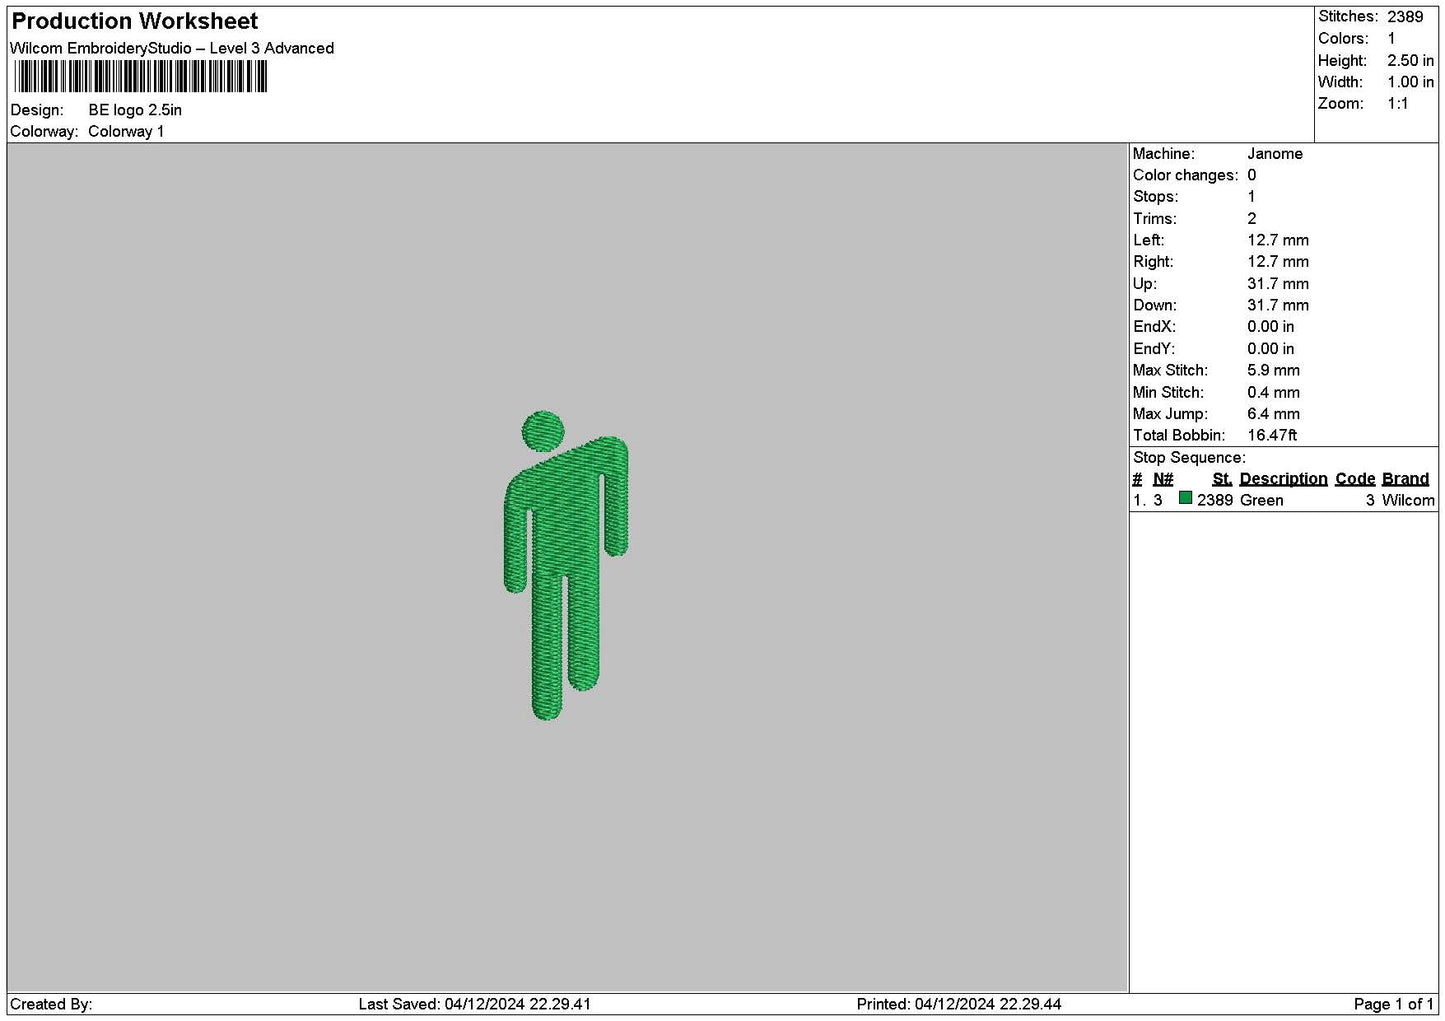This screenshot has width=1445, height=1021.
Task: Click the 'Stop Sequence:' heading
Action: click(x=1189, y=458)
